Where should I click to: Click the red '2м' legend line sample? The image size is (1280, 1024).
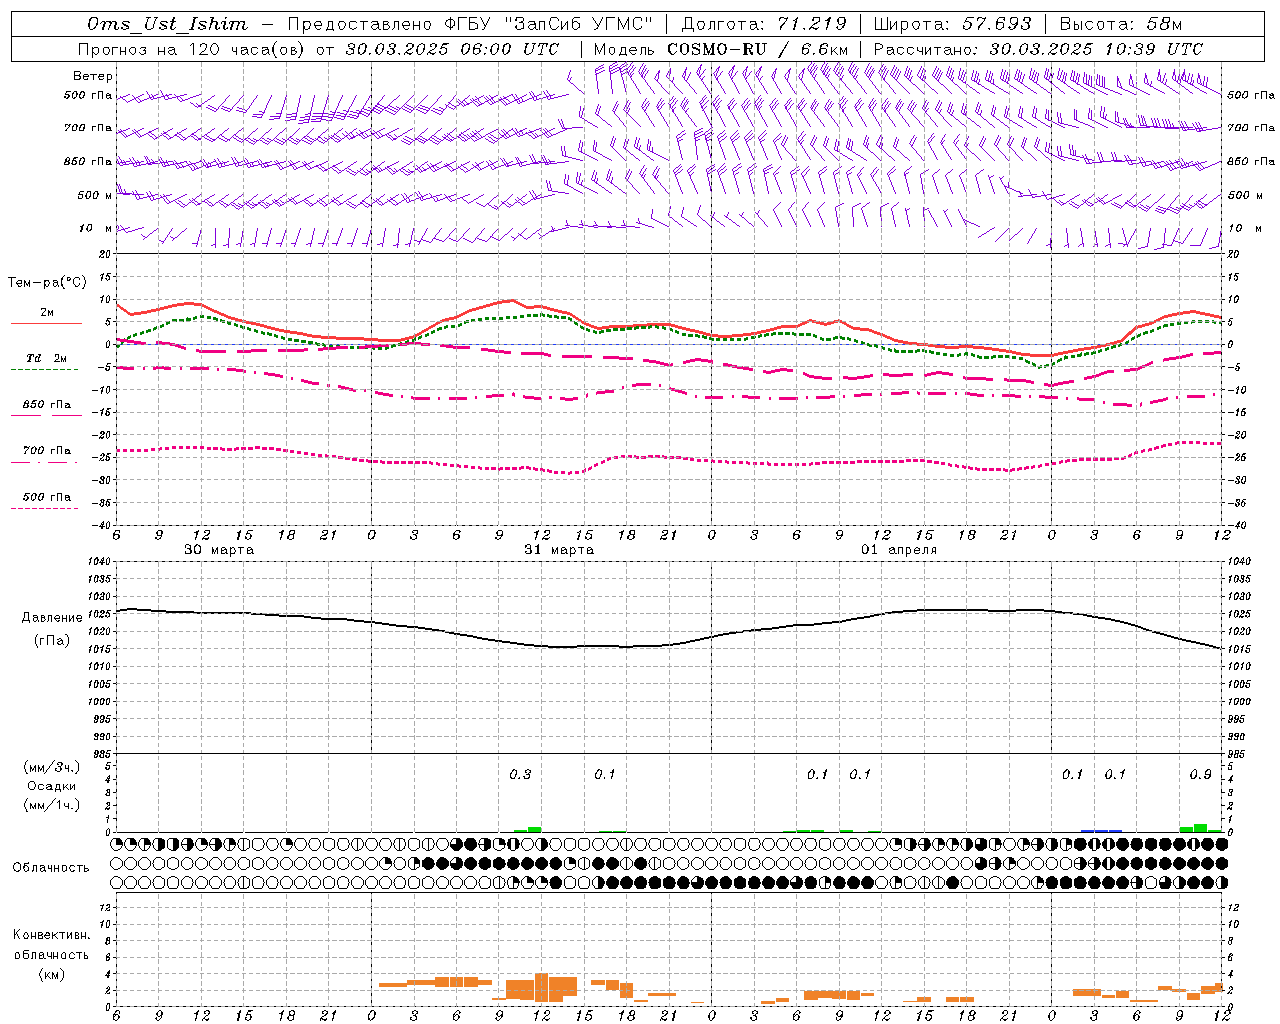(x=46, y=323)
